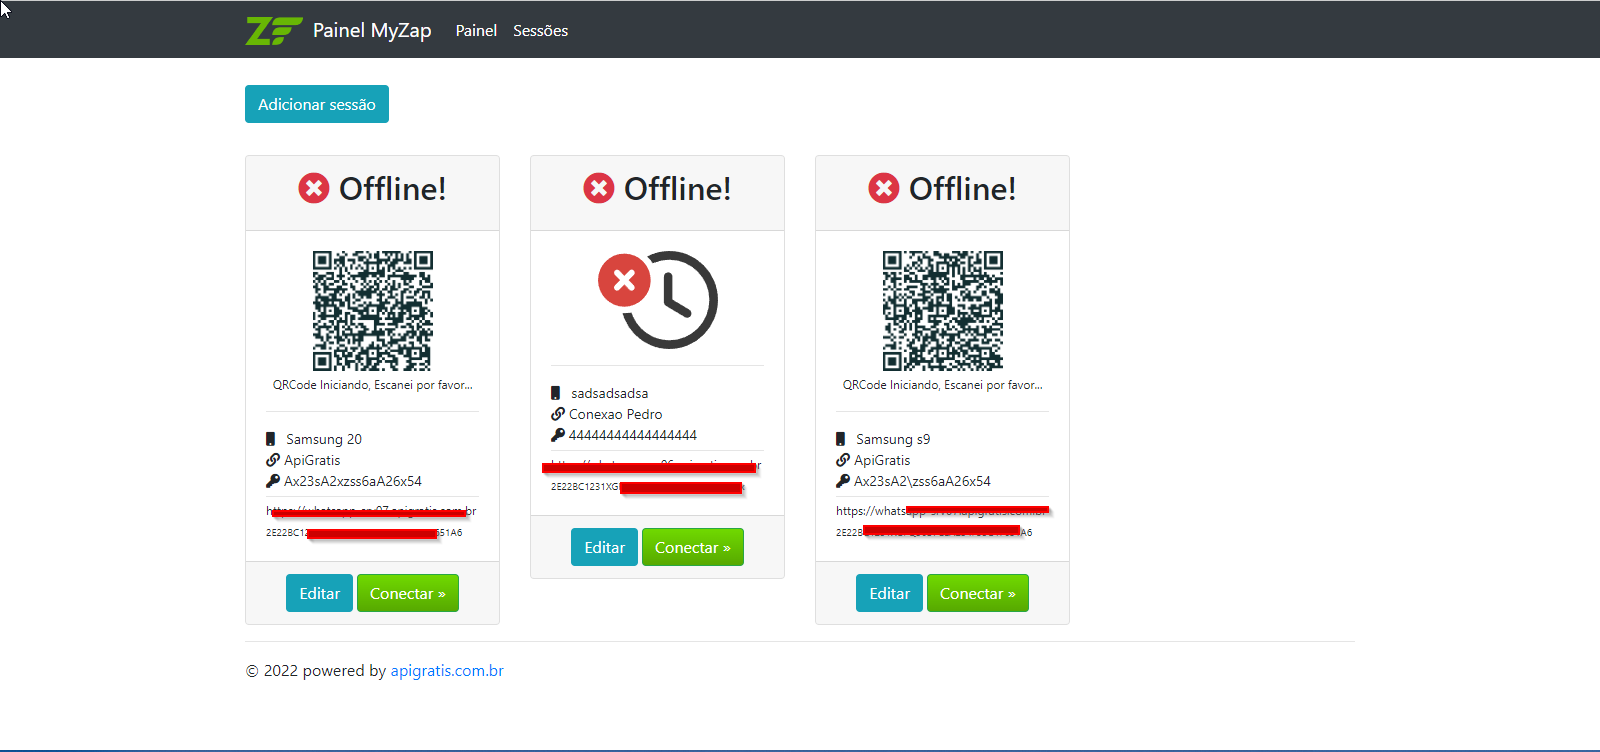Click the MyZap green Z logo
Screen dimensions: 1600x752
pos(274,31)
